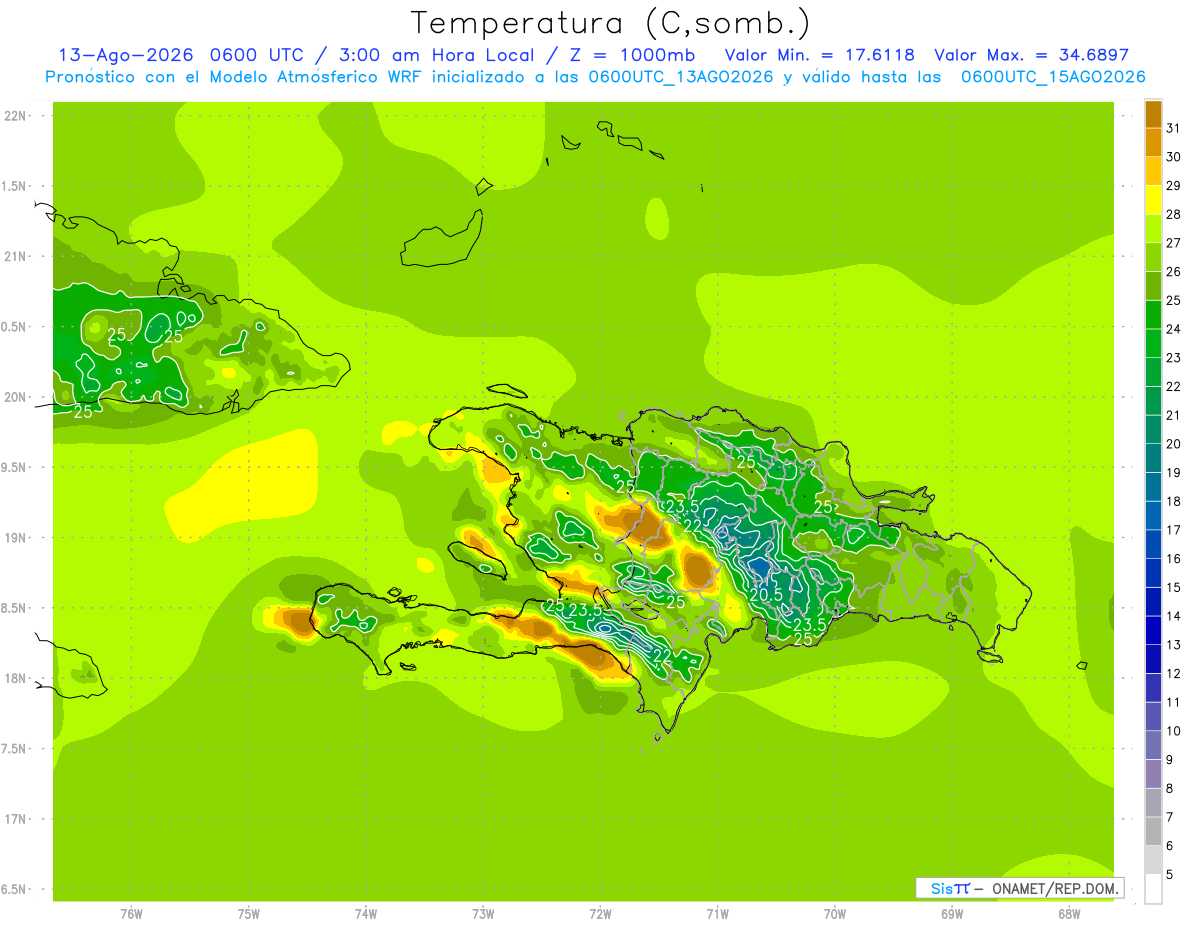Click the 'ONAMET/REP.DOM.' credit label
The image size is (1200, 927).
[x=1054, y=888]
